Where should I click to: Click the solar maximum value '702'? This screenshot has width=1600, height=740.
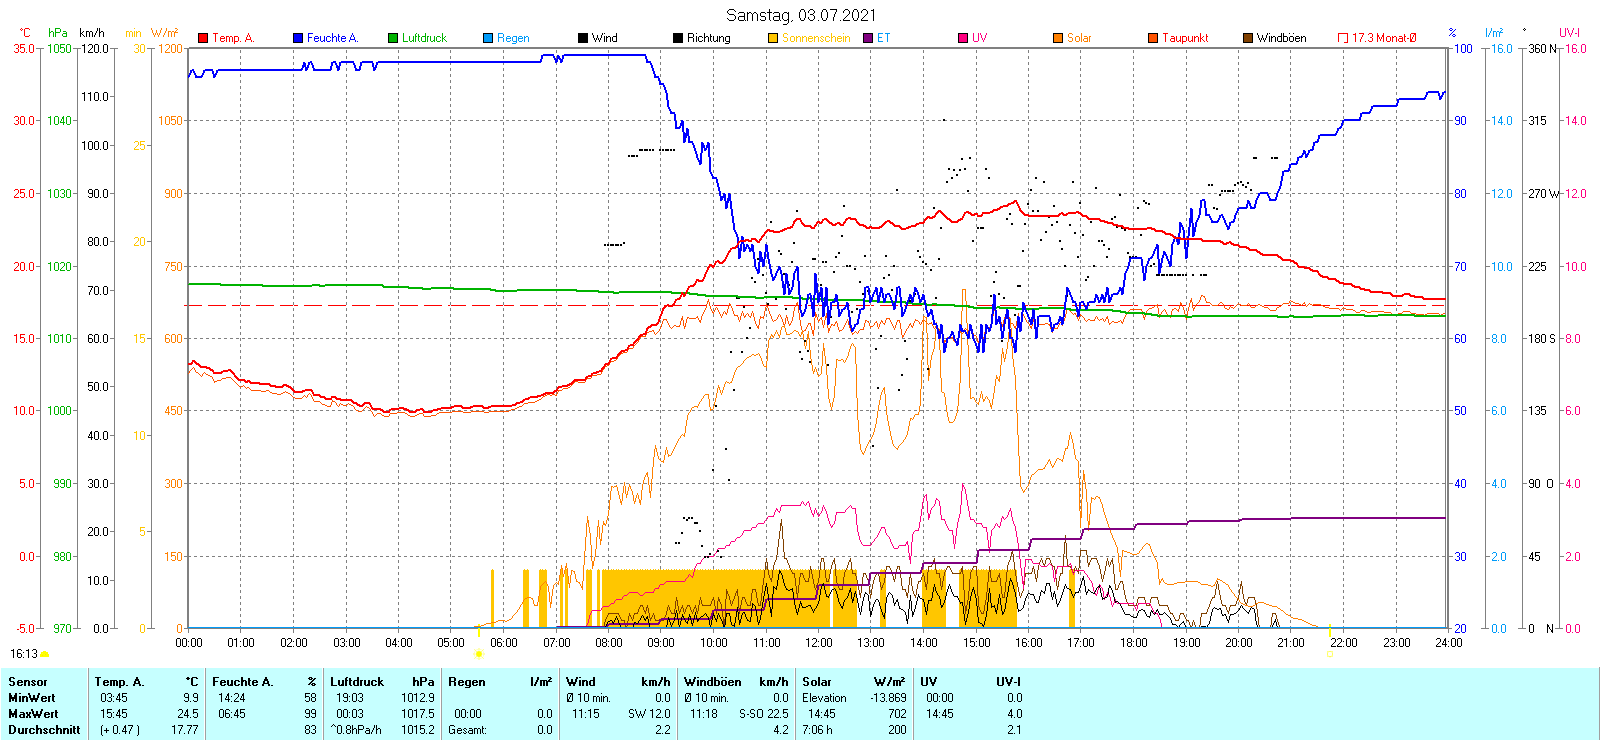pos(897,714)
